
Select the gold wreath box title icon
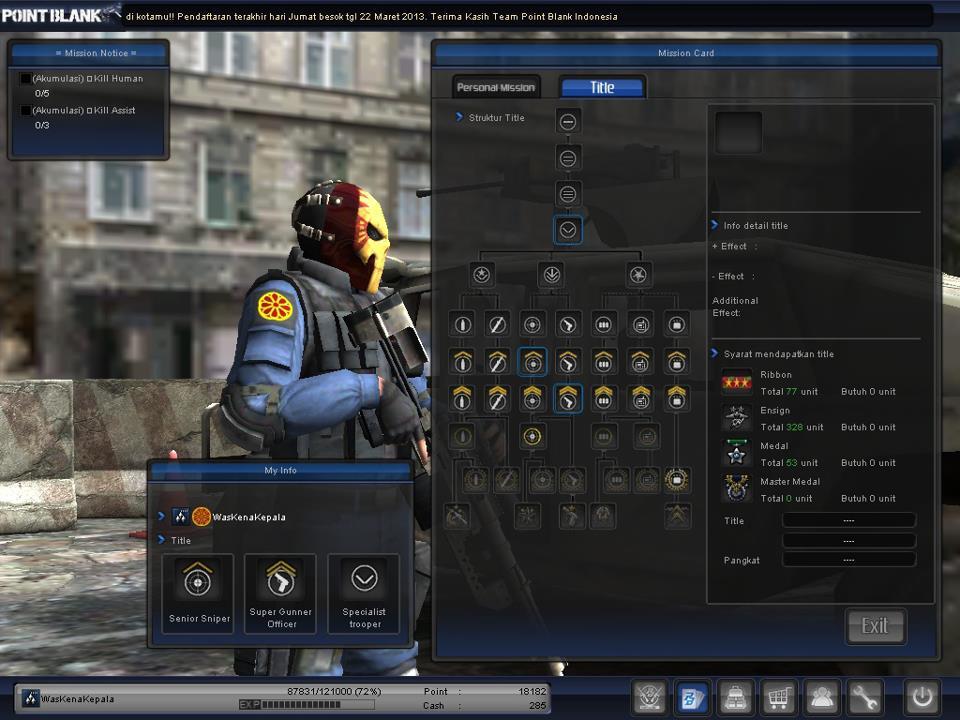click(677, 481)
